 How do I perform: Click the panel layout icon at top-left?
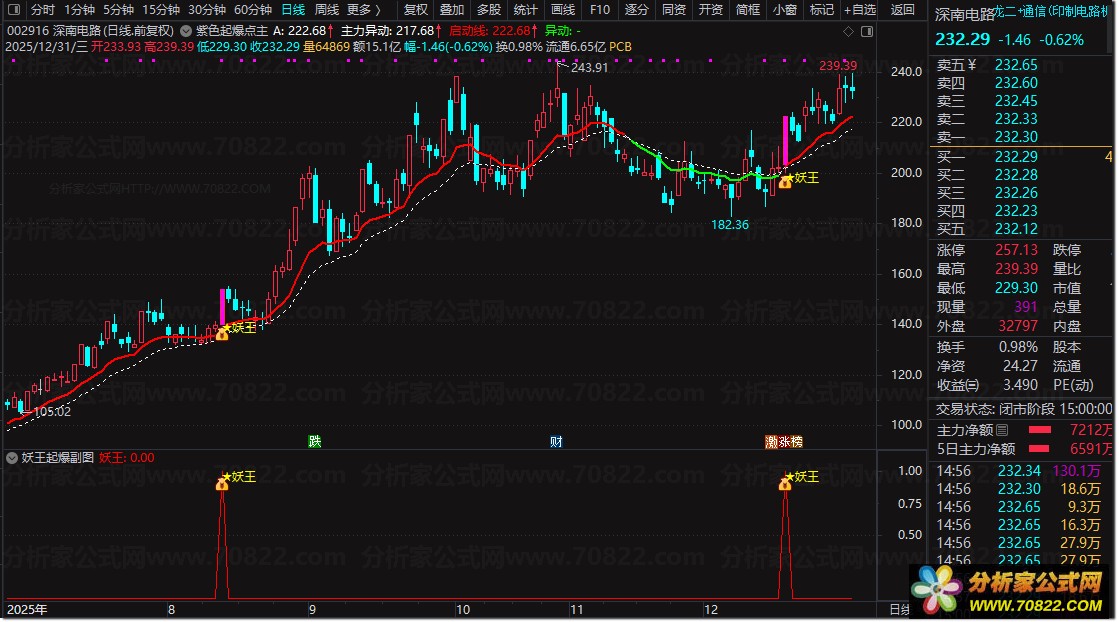(14, 10)
